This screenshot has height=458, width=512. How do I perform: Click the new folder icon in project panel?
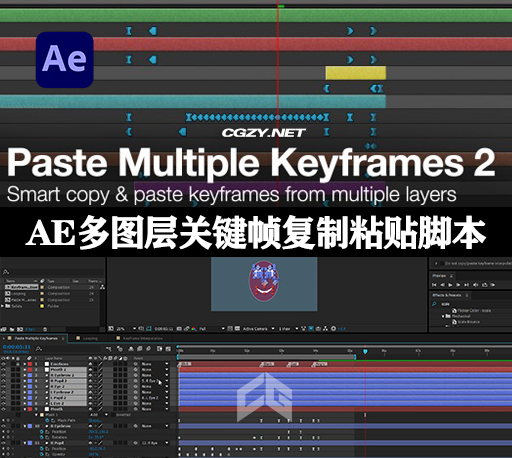(12, 329)
